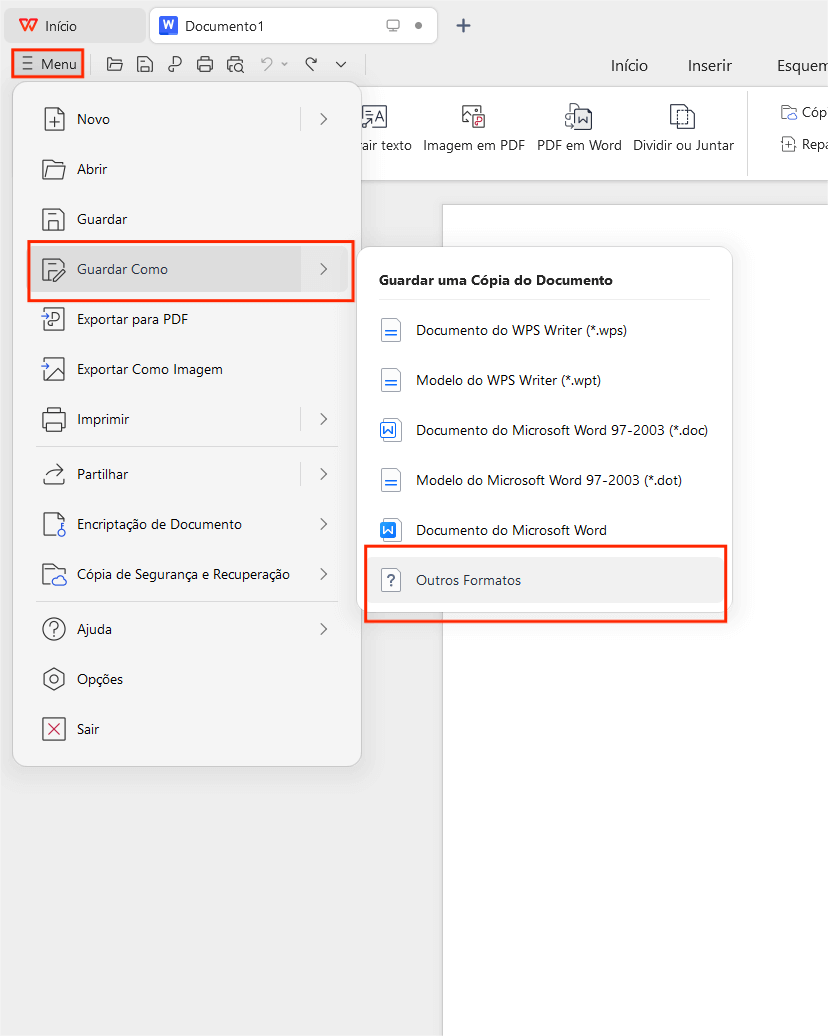Viewport: 828px width, 1036px height.
Task: Click the Dividir ou Juntar tool
Action: (683, 128)
